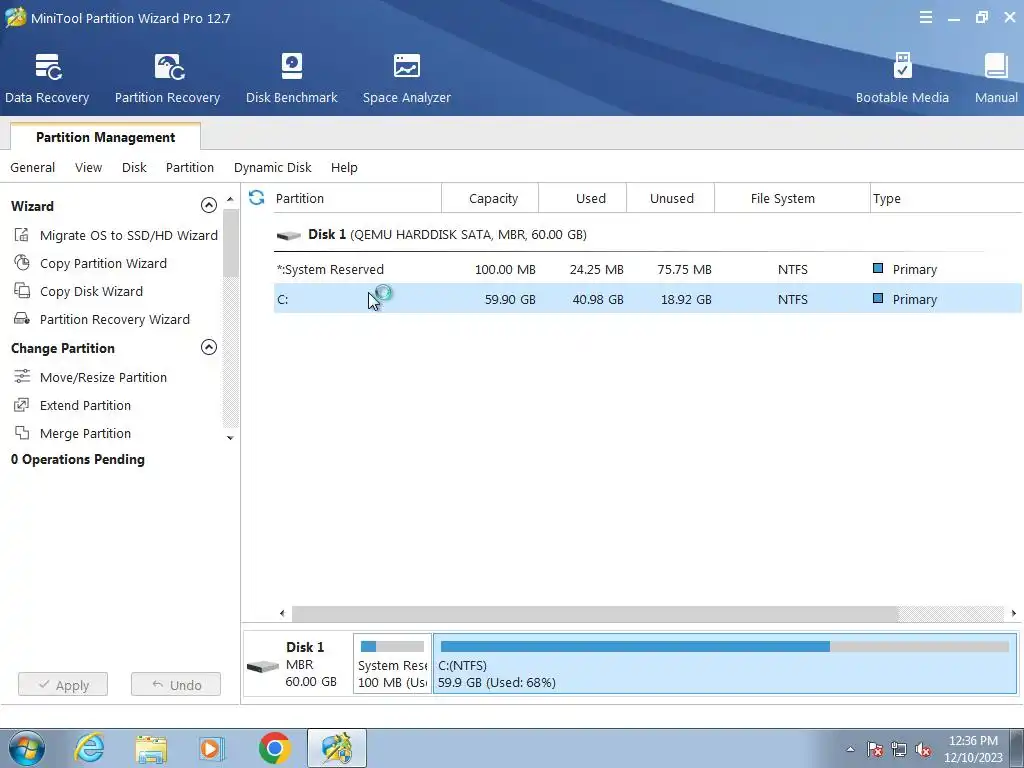Launch Partition Recovery from toolbar
The width and height of the screenshot is (1024, 768).
click(x=167, y=78)
